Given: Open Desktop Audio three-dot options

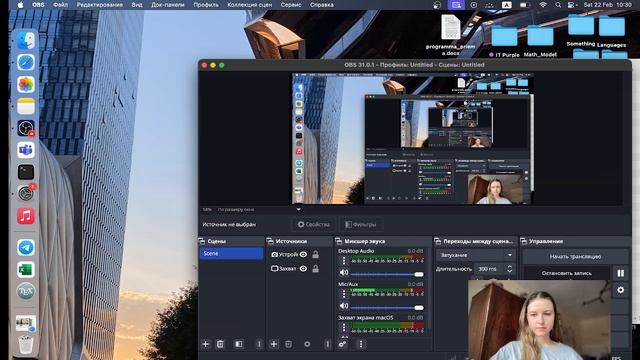Looking at the screenshot, I should pos(344,260).
